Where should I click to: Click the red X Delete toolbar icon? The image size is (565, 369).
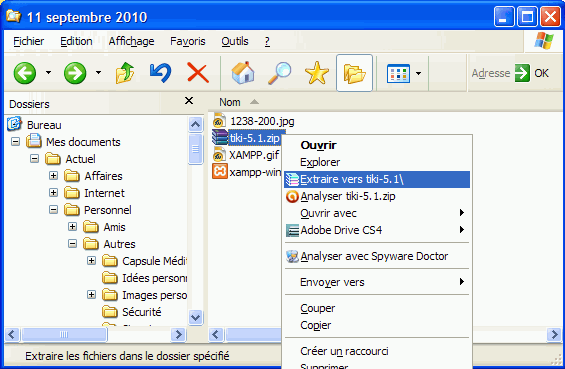coord(198,73)
